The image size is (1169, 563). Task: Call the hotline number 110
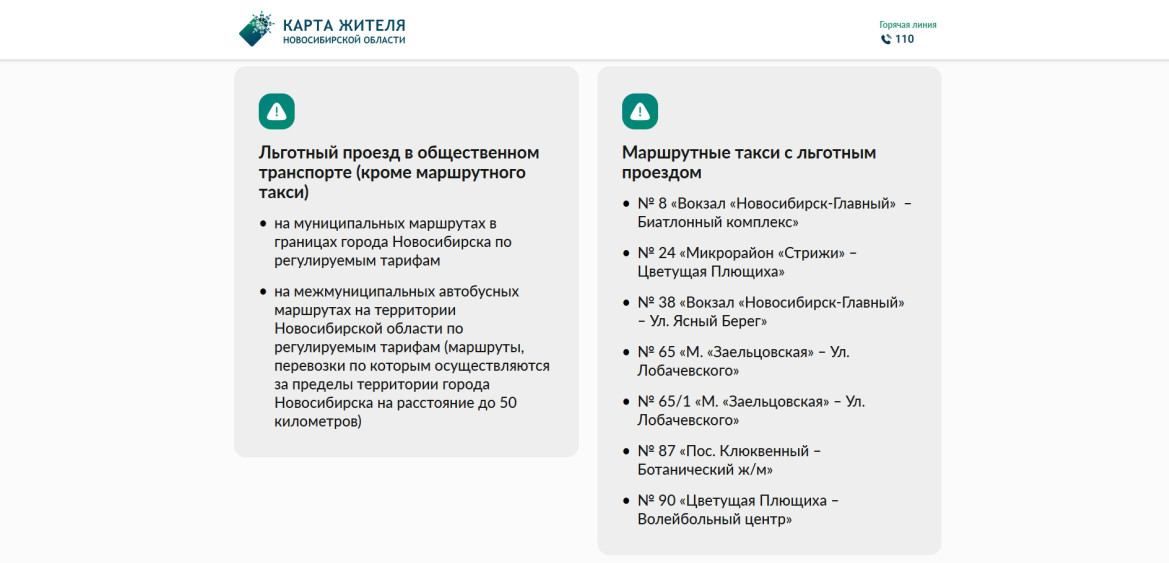(x=904, y=40)
